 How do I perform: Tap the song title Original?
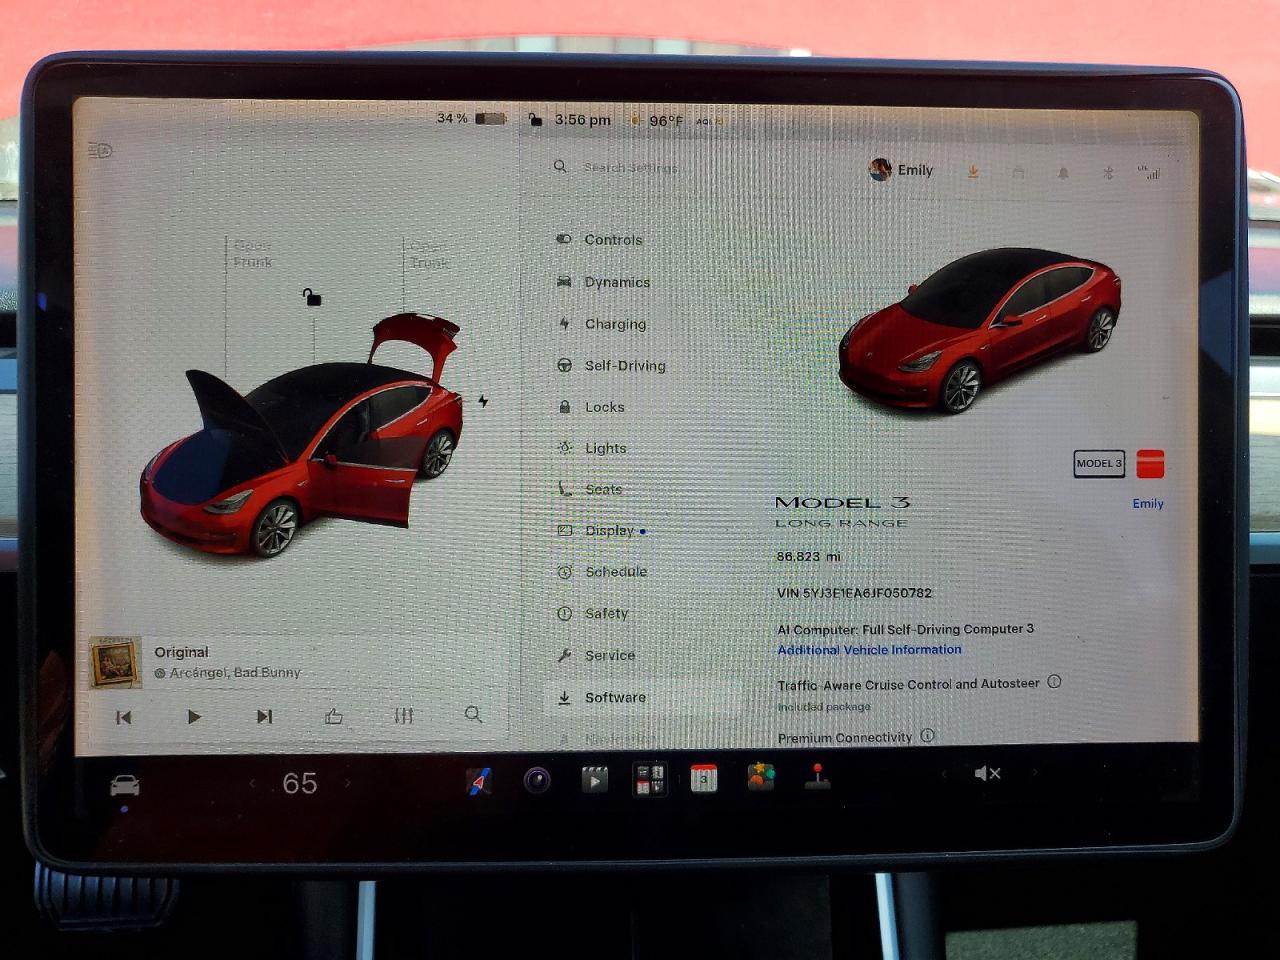181,652
